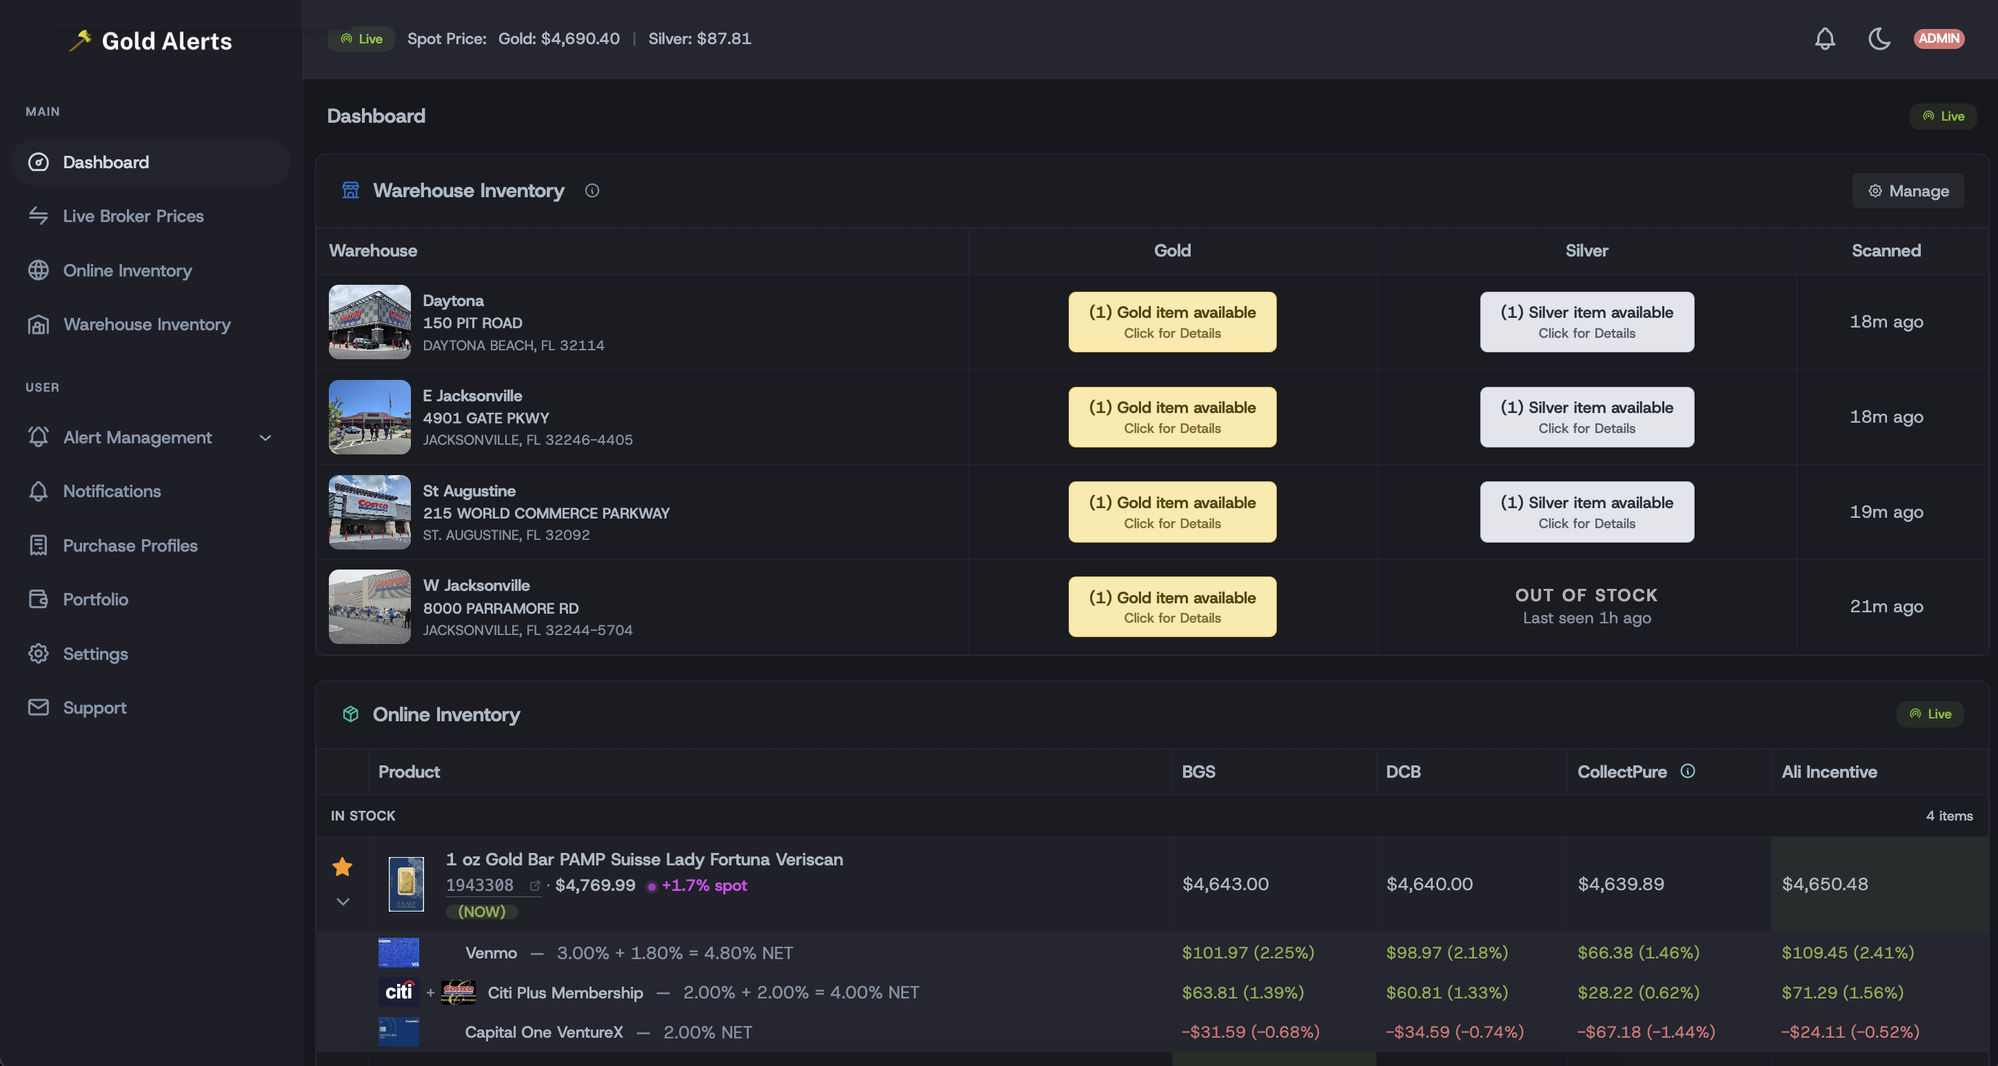View Daytona silver item details
The image size is (1998, 1066).
[x=1587, y=322]
